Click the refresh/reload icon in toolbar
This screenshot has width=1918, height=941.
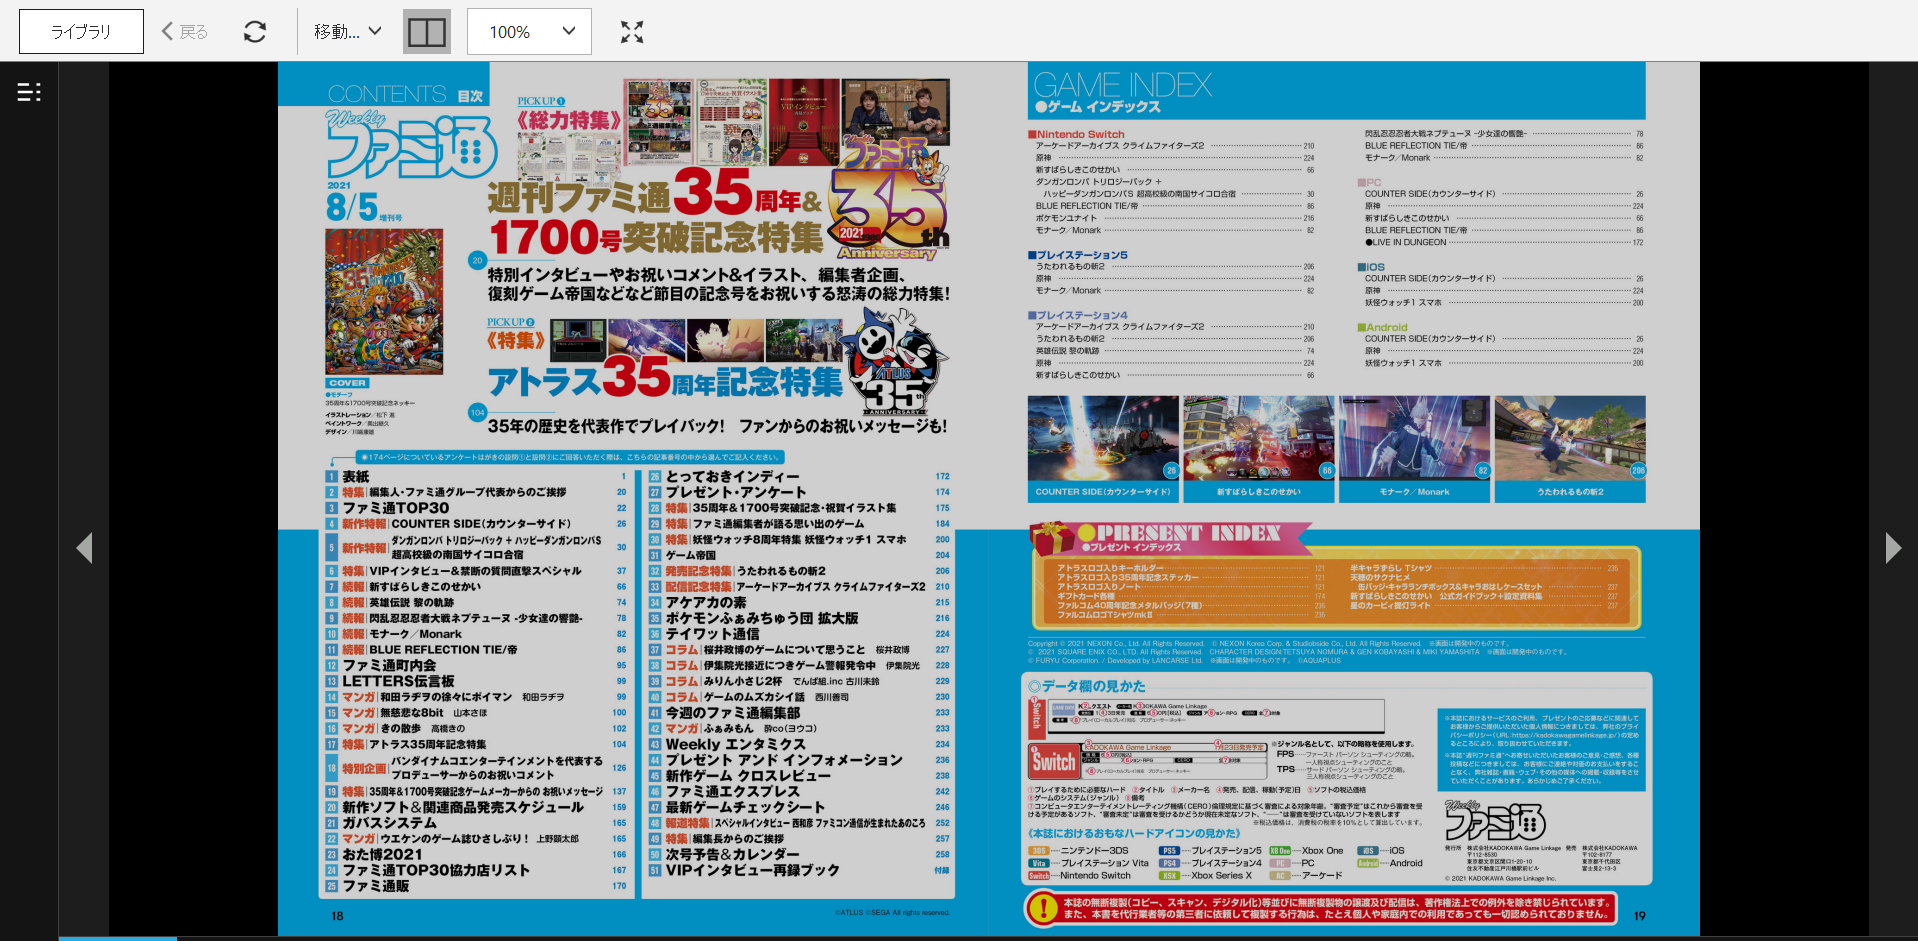click(255, 32)
